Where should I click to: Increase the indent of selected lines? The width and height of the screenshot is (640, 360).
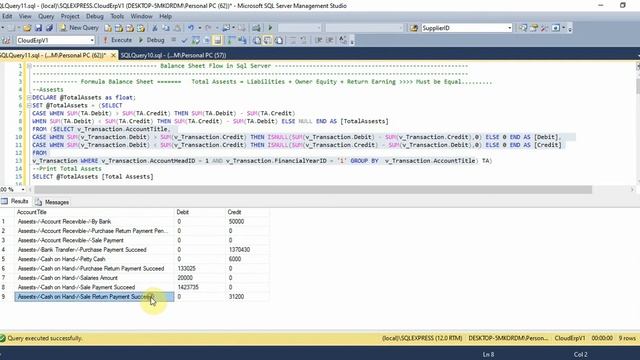pyautogui.click(x=330, y=40)
